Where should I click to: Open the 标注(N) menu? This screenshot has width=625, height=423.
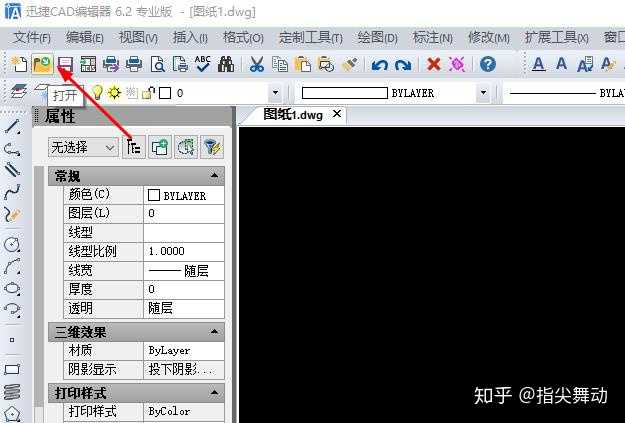coord(432,38)
